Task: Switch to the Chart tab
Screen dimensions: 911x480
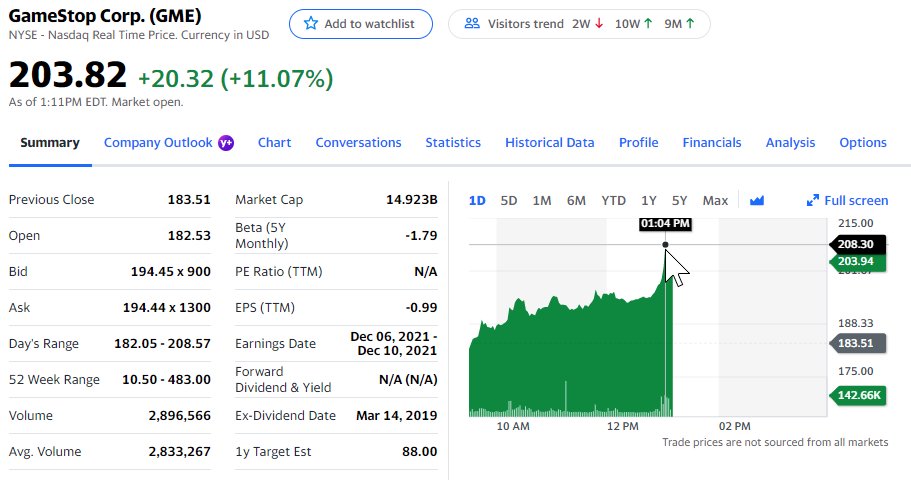Action: tap(274, 143)
